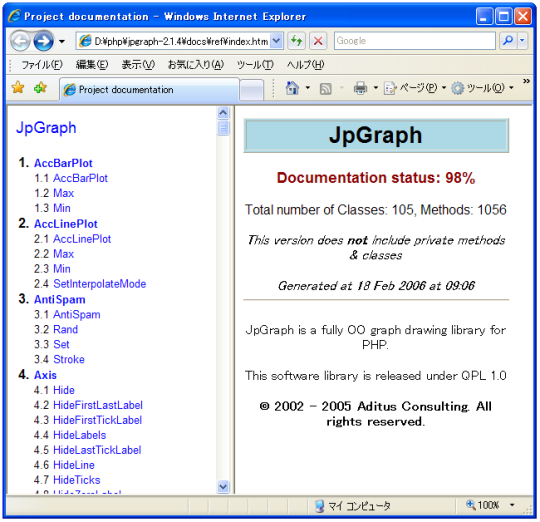Refresh the page with green arrows icon
This screenshot has height=522, width=540.
[296, 41]
